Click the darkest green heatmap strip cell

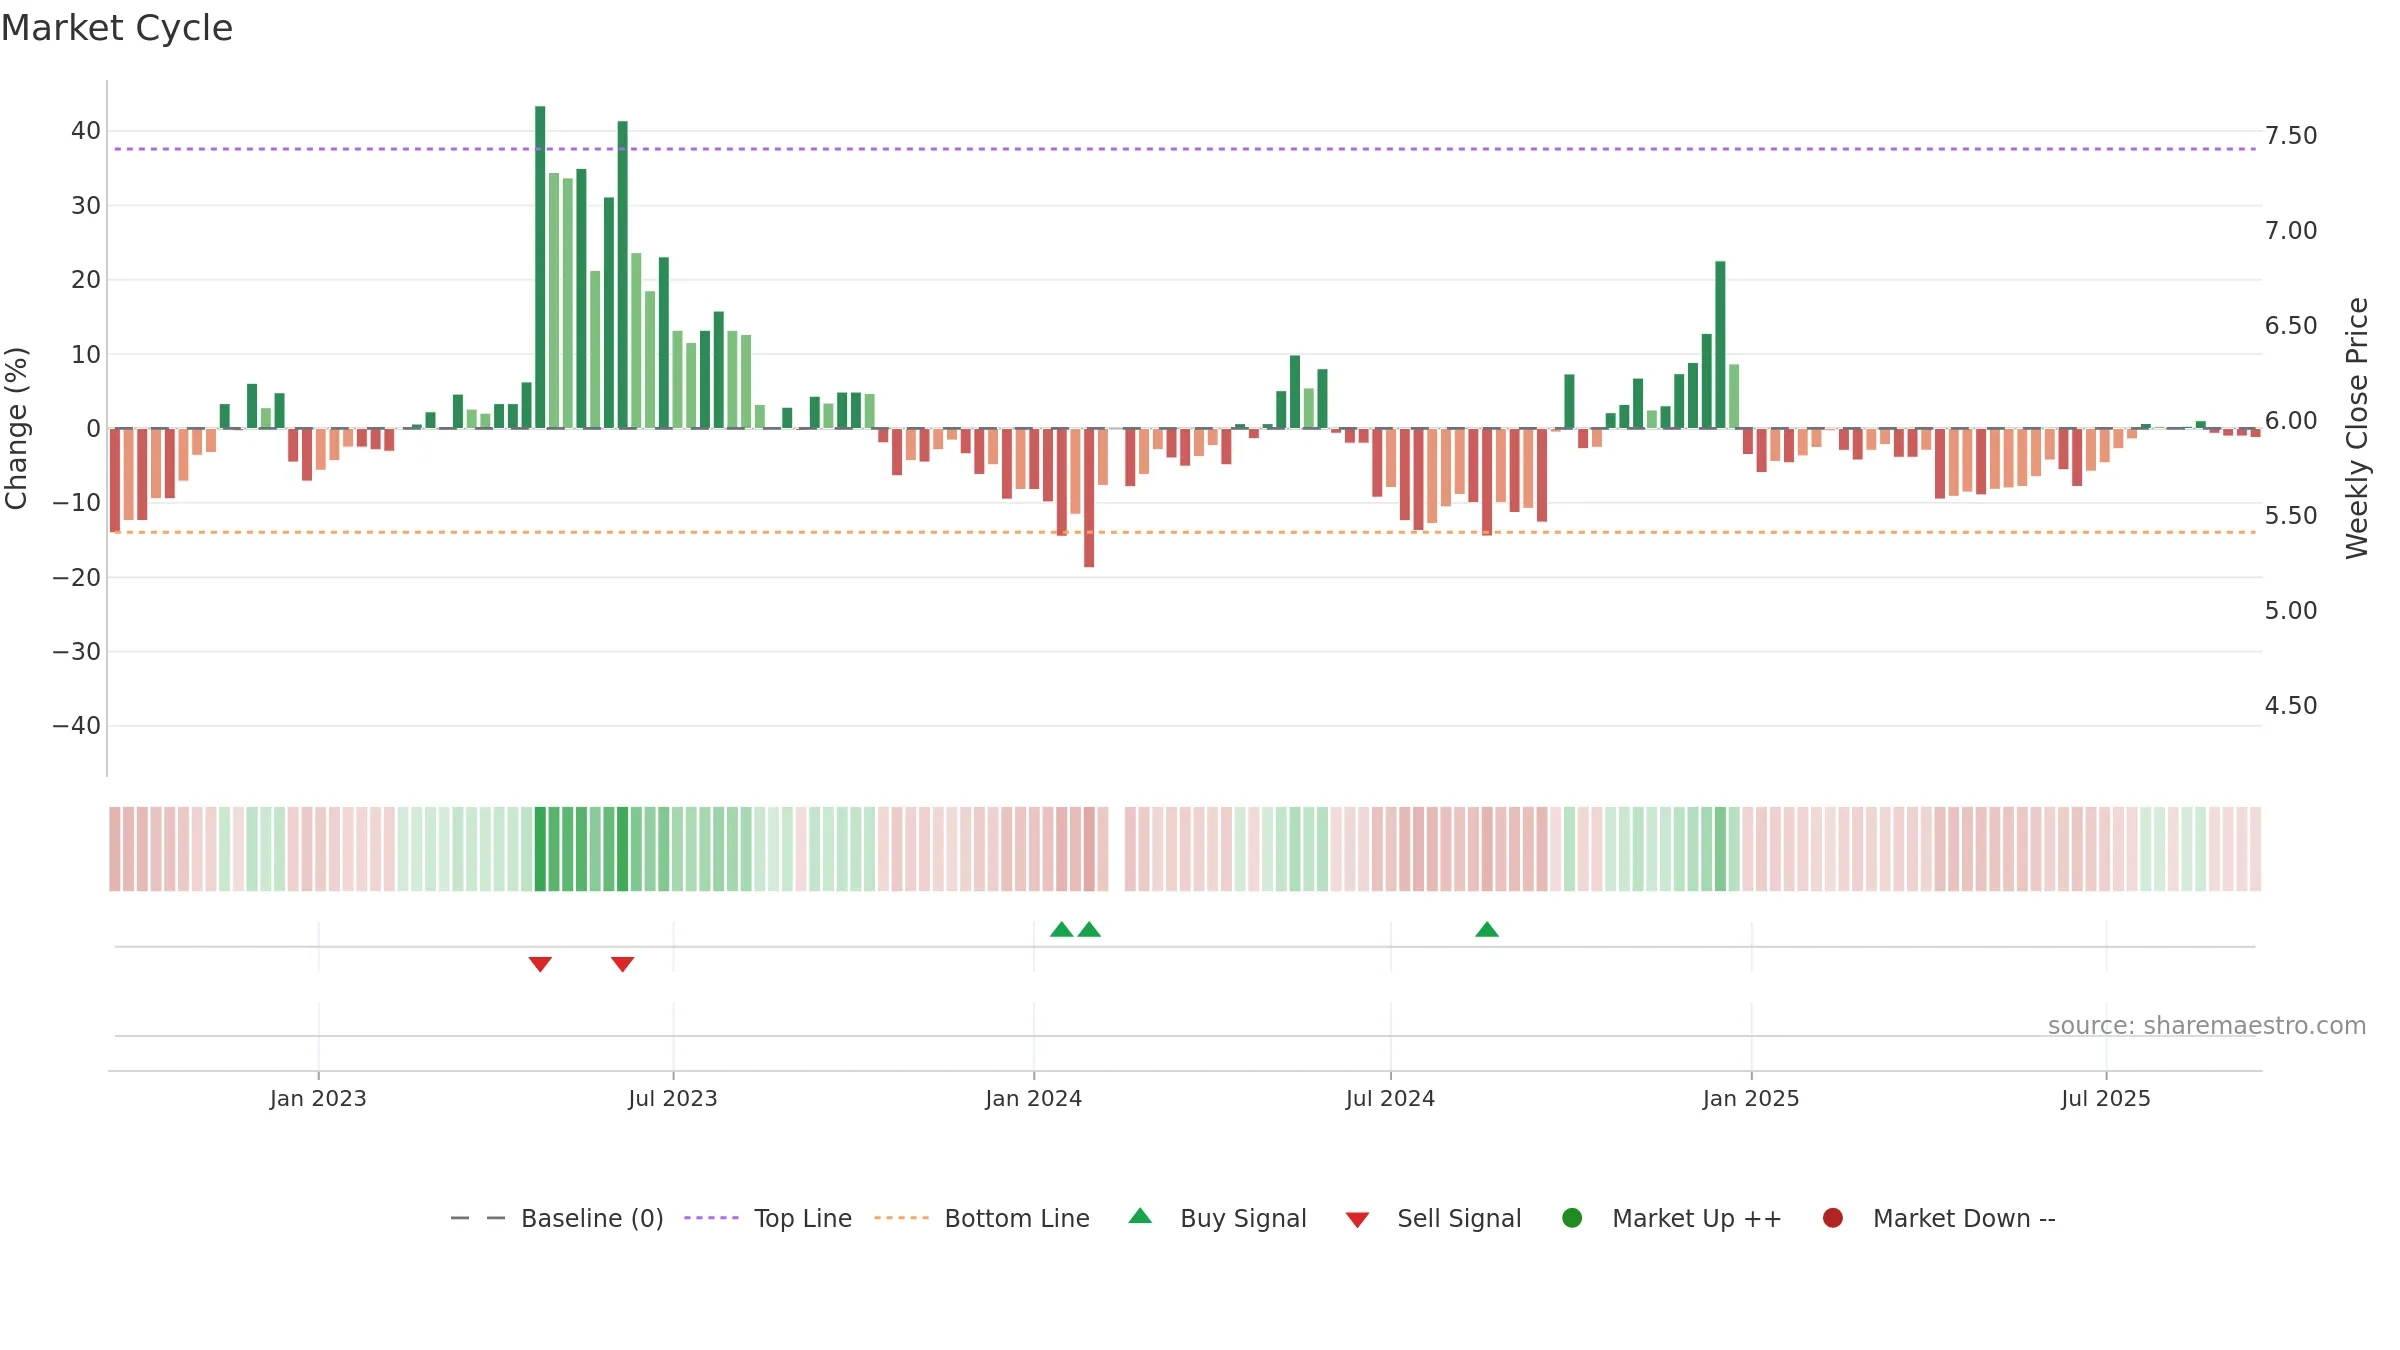click(x=540, y=848)
